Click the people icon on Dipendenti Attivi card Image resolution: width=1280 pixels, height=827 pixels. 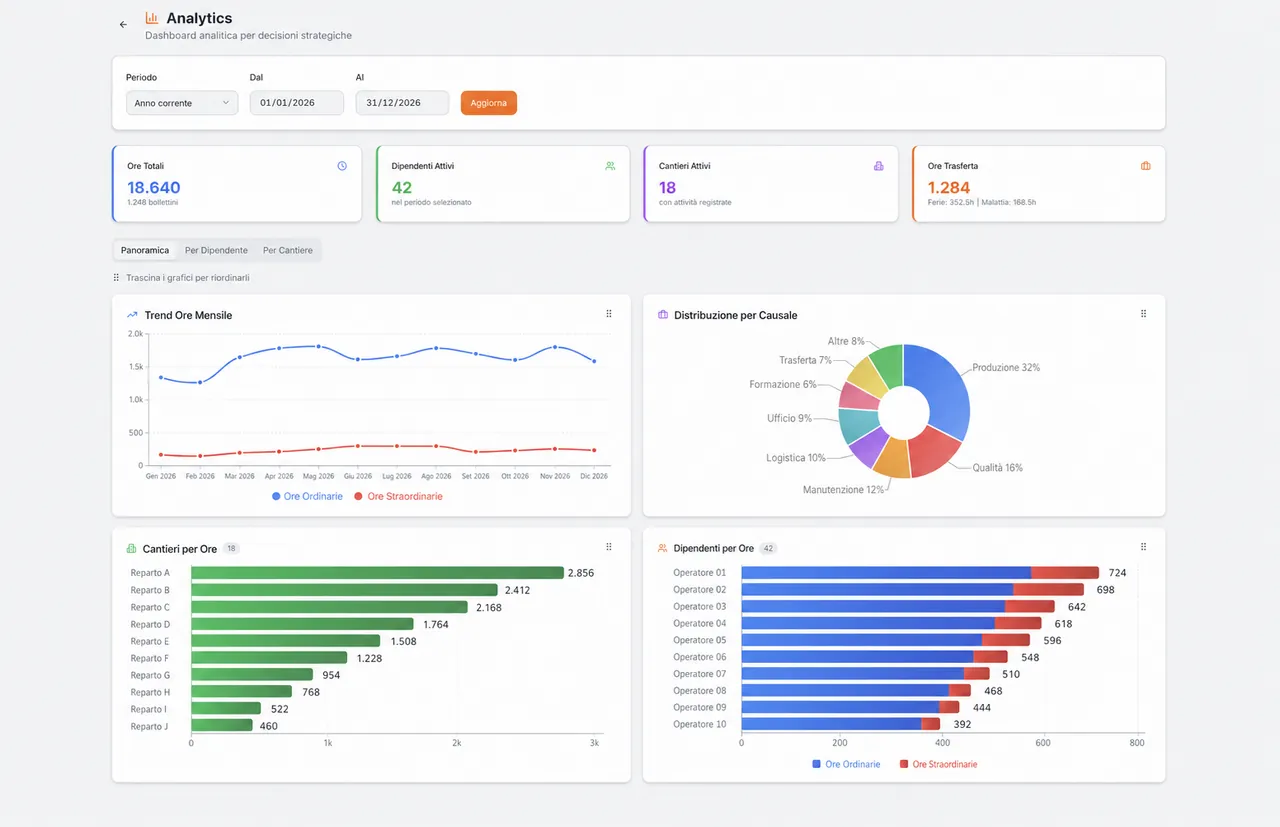point(610,166)
